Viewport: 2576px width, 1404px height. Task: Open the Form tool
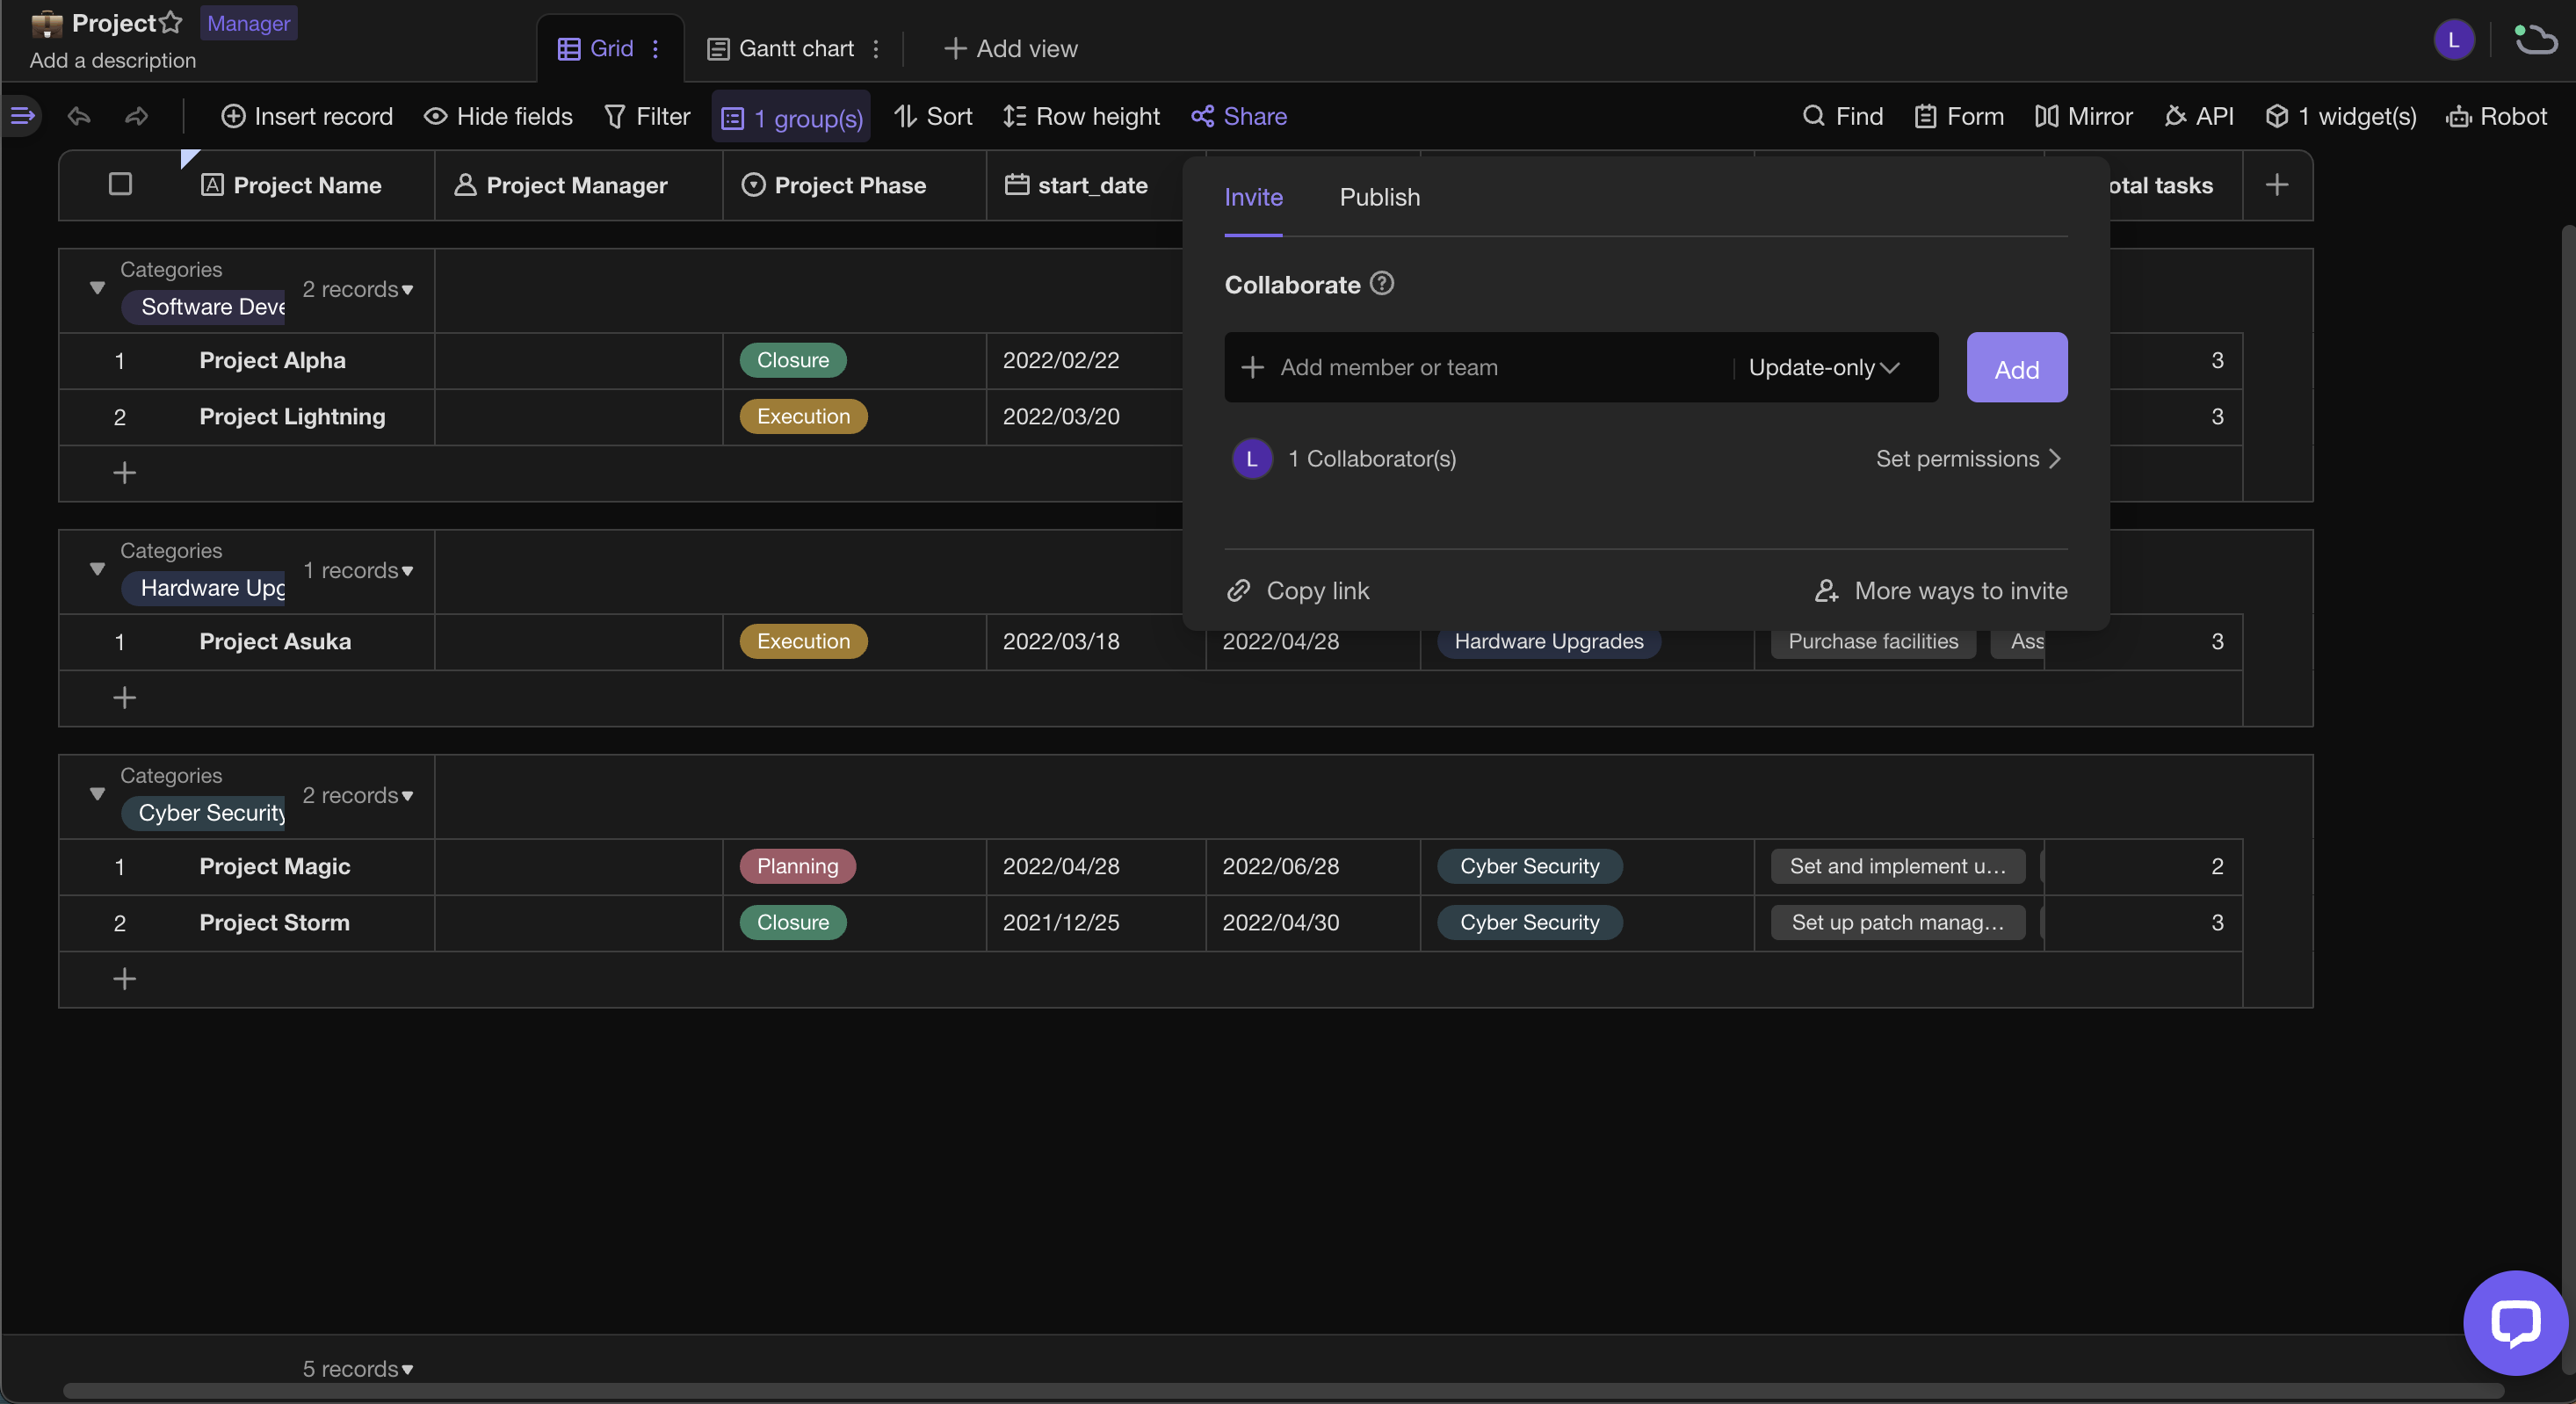pyautogui.click(x=1959, y=116)
